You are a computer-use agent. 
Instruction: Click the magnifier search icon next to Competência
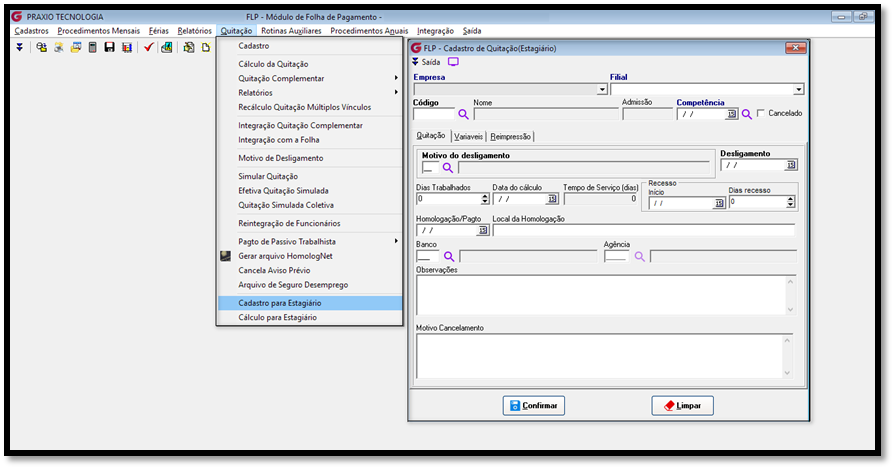point(746,115)
